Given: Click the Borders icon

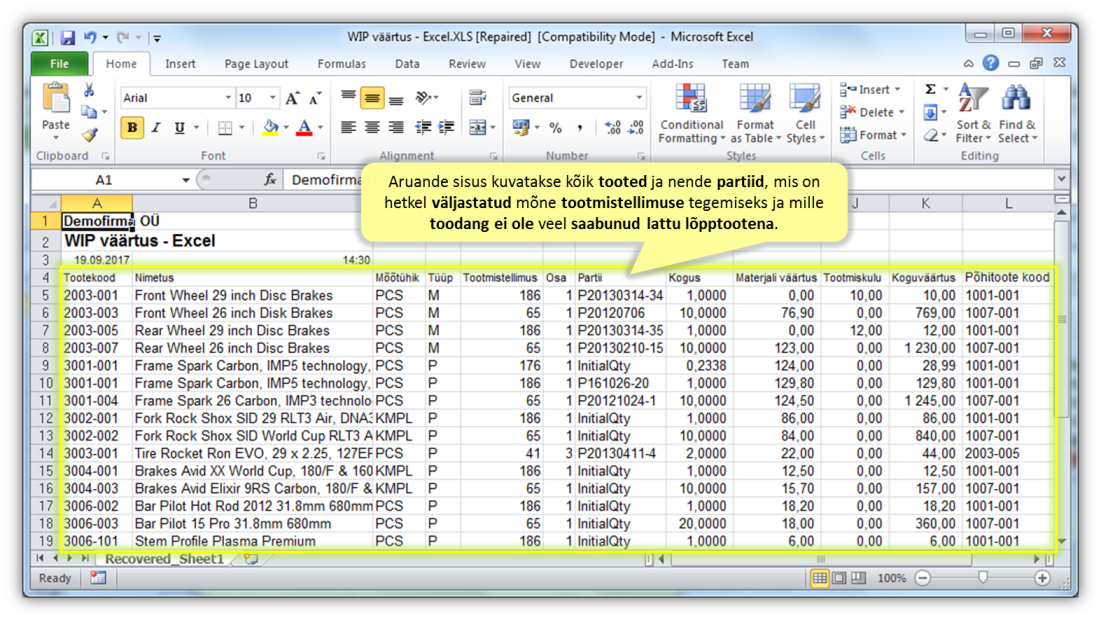Looking at the screenshot, I should 225,128.
